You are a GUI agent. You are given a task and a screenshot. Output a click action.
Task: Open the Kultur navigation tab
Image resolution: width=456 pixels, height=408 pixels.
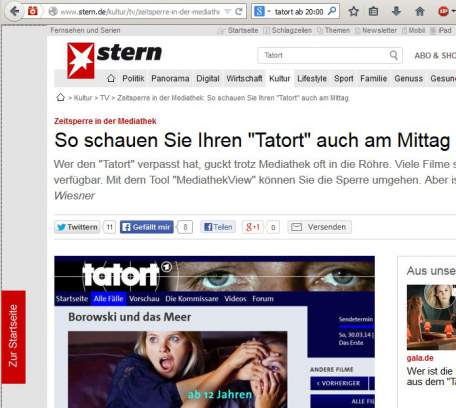point(279,79)
